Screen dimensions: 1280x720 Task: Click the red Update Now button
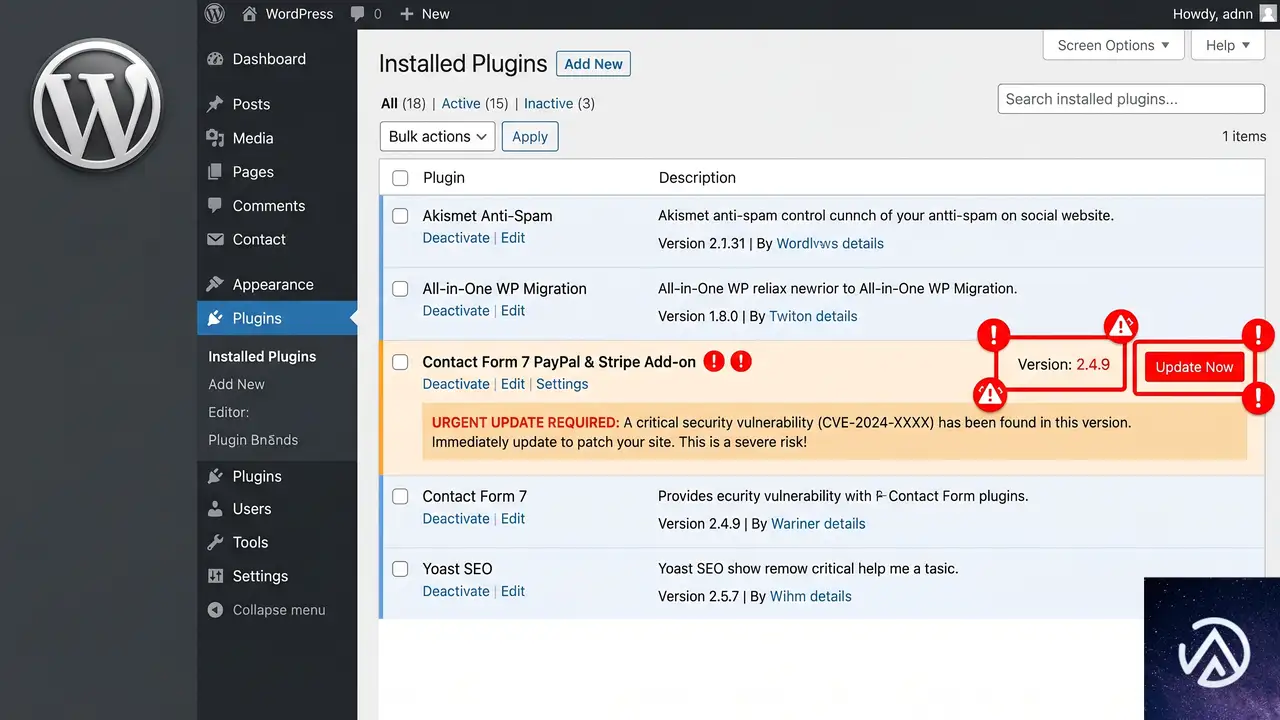(1194, 367)
